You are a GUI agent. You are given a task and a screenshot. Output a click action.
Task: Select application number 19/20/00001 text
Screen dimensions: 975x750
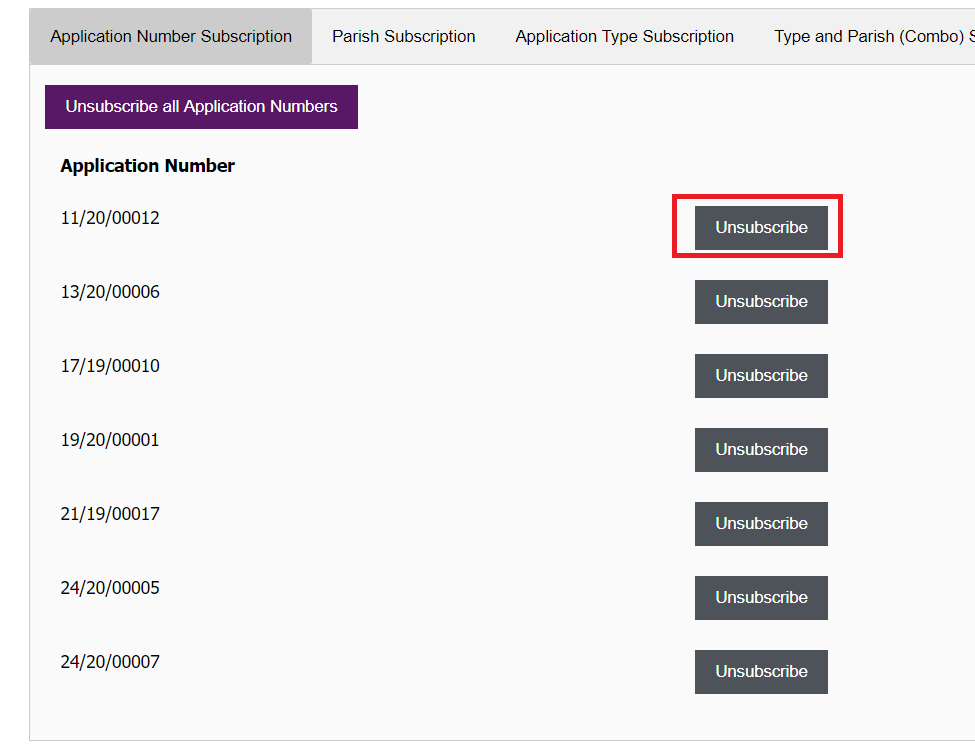tap(110, 440)
